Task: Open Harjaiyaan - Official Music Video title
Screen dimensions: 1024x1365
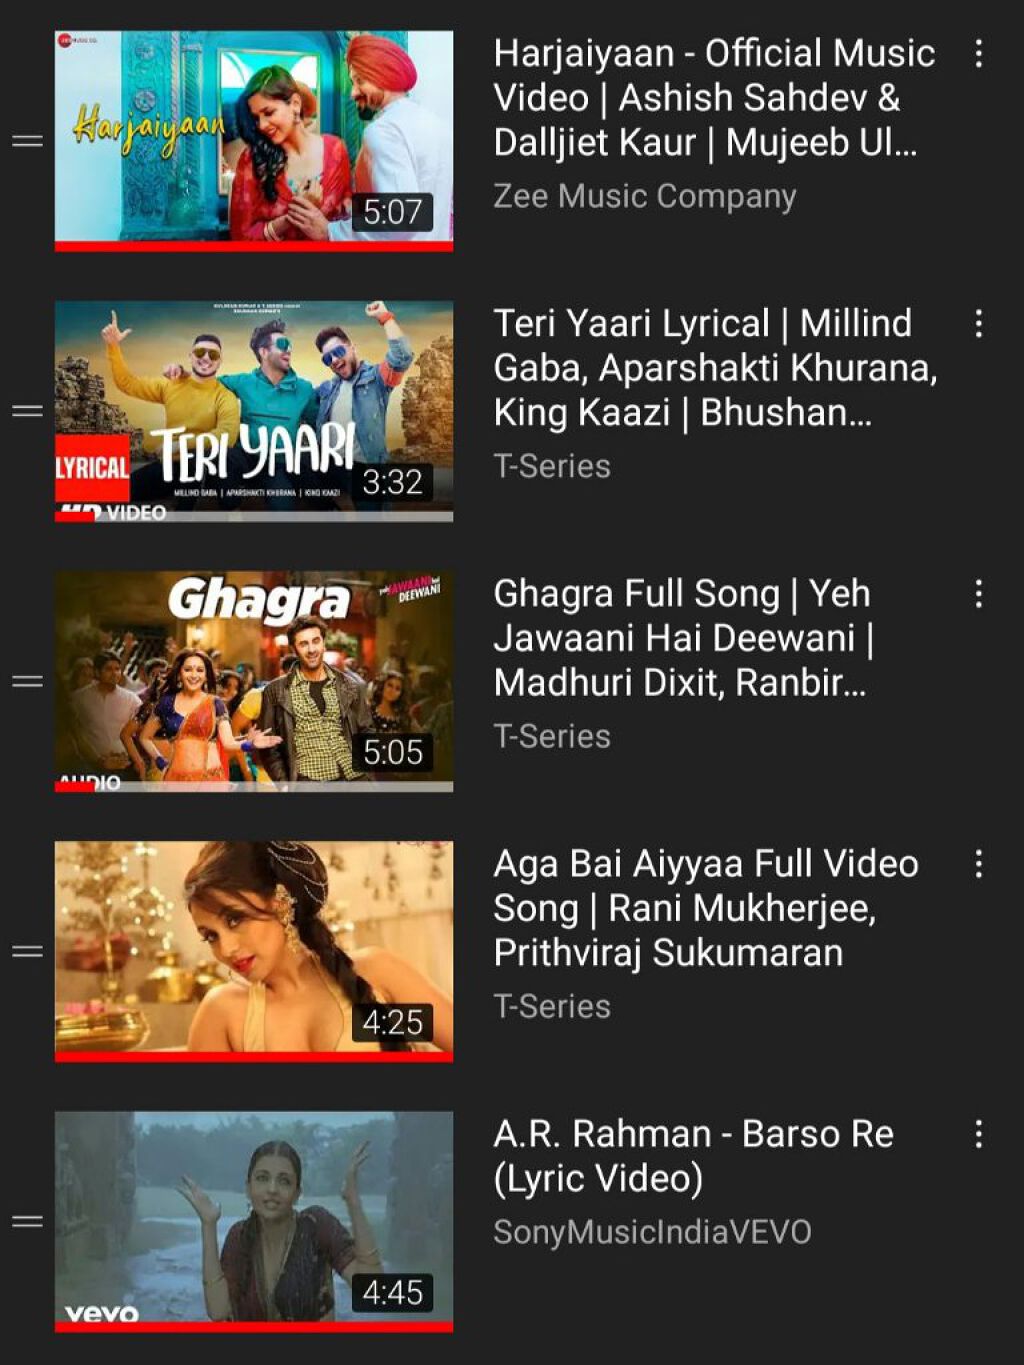Action: pyautogui.click(x=714, y=98)
